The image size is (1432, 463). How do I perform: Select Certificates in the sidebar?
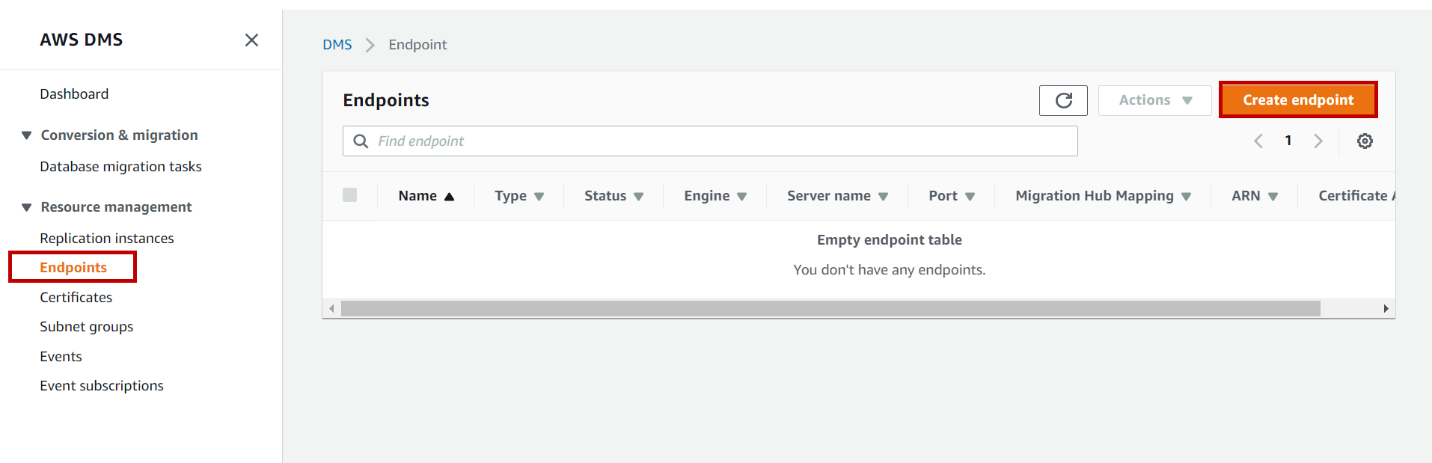[x=76, y=297]
